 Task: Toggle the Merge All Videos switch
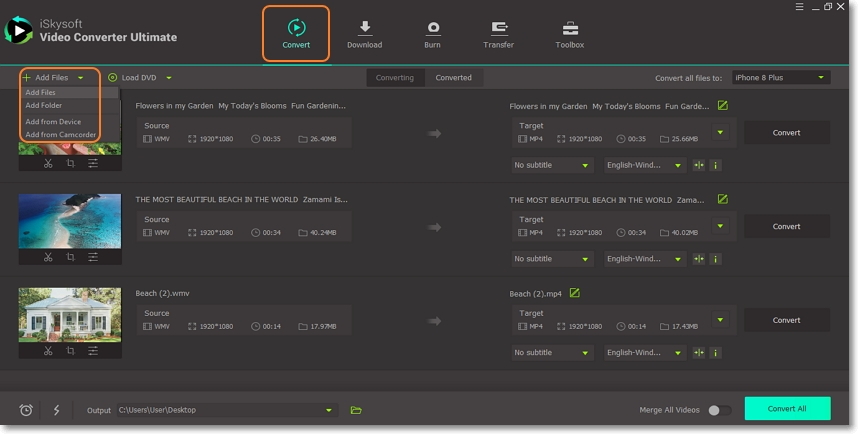(x=718, y=410)
